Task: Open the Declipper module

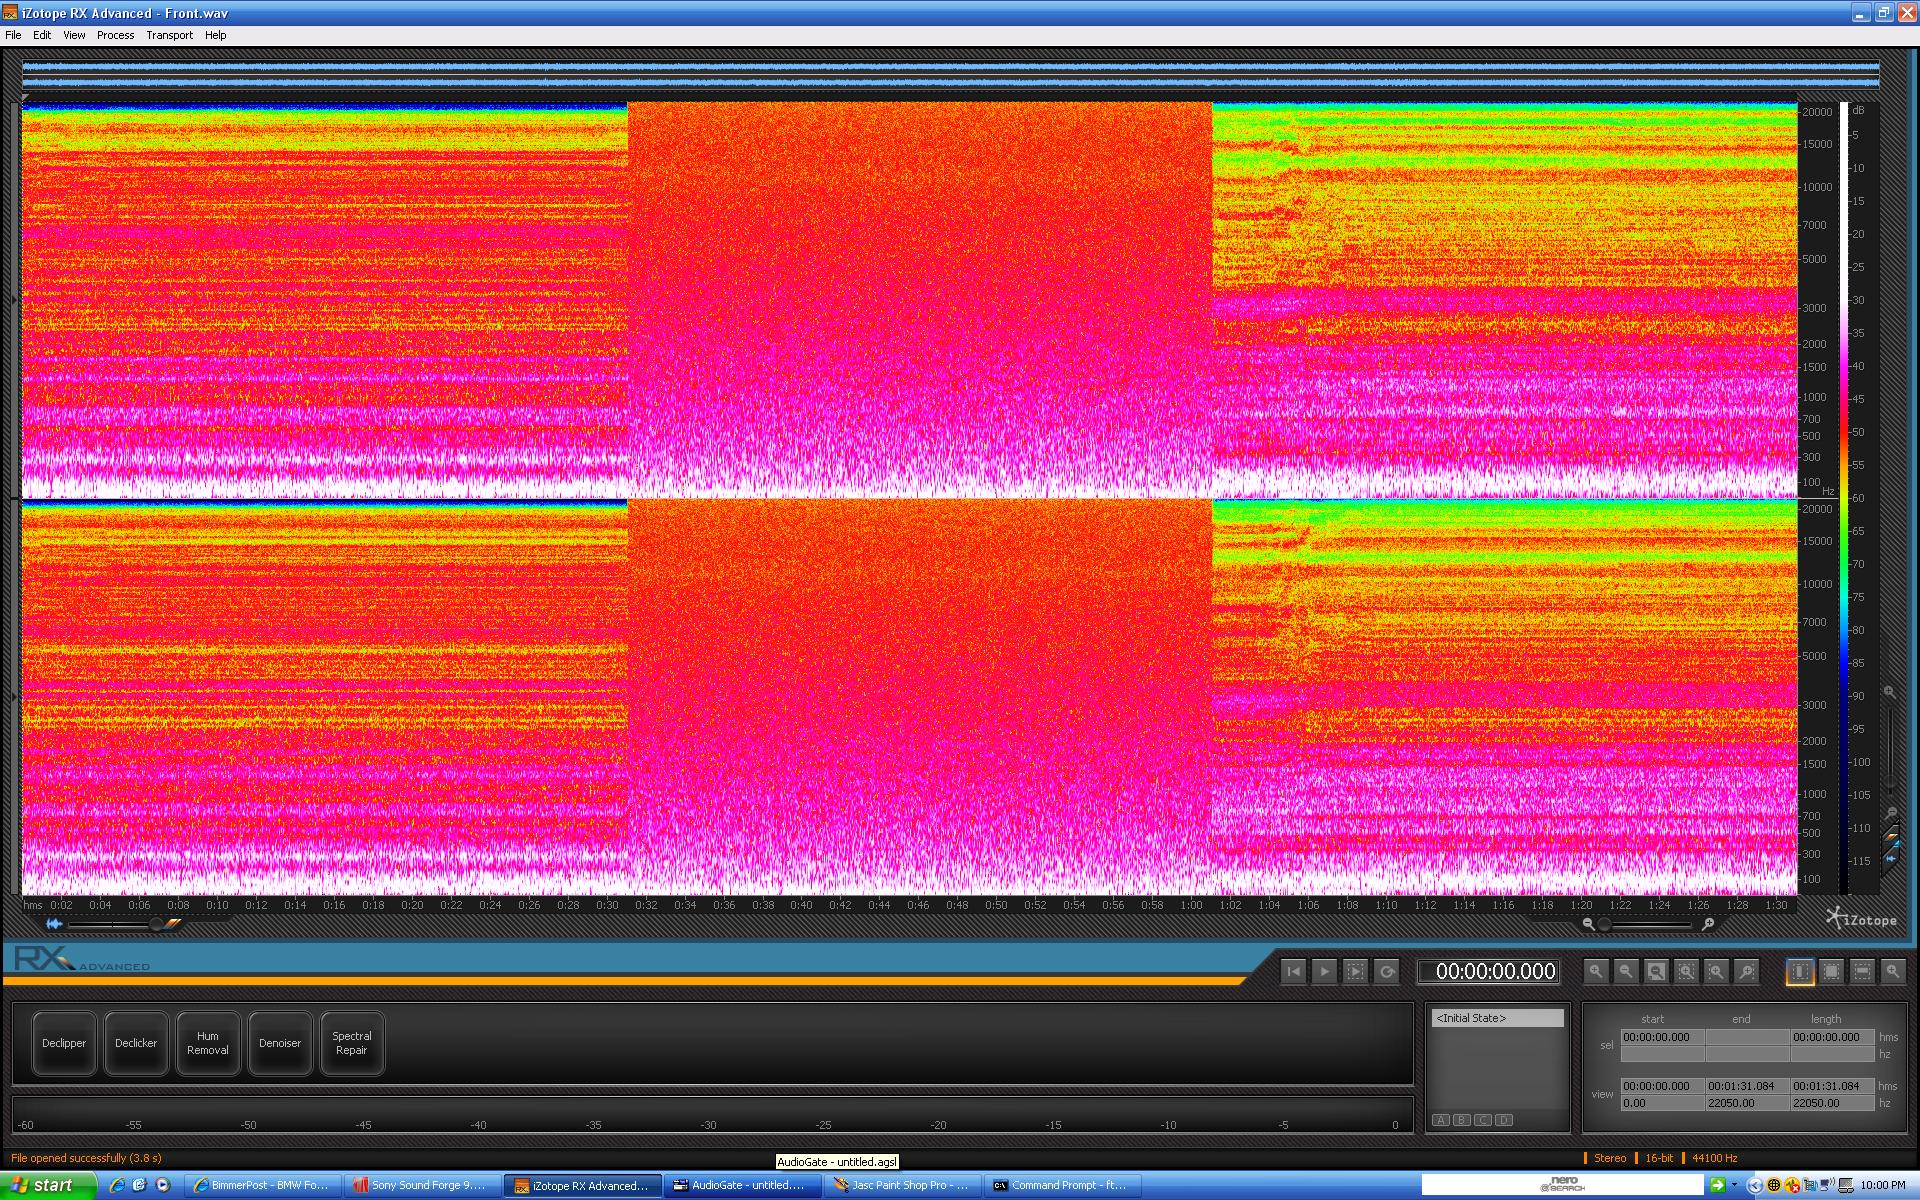Action: [x=64, y=1043]
